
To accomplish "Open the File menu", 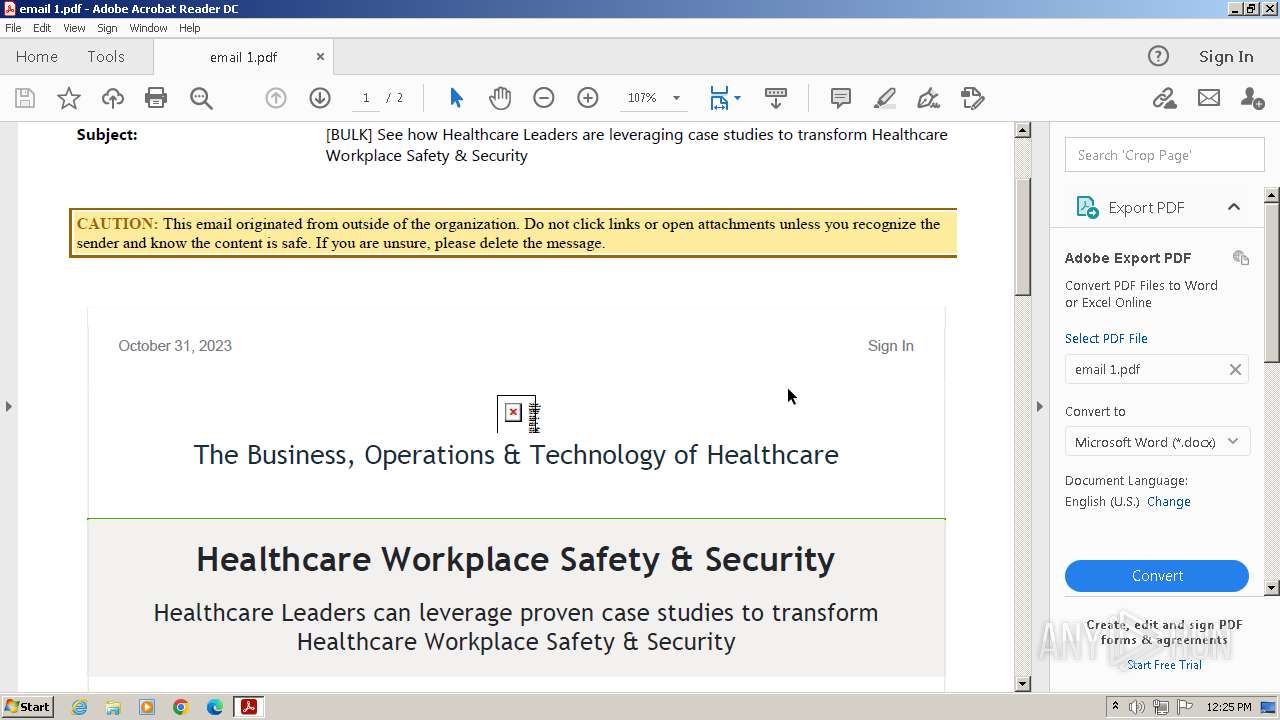I will [x=13, y=28].
